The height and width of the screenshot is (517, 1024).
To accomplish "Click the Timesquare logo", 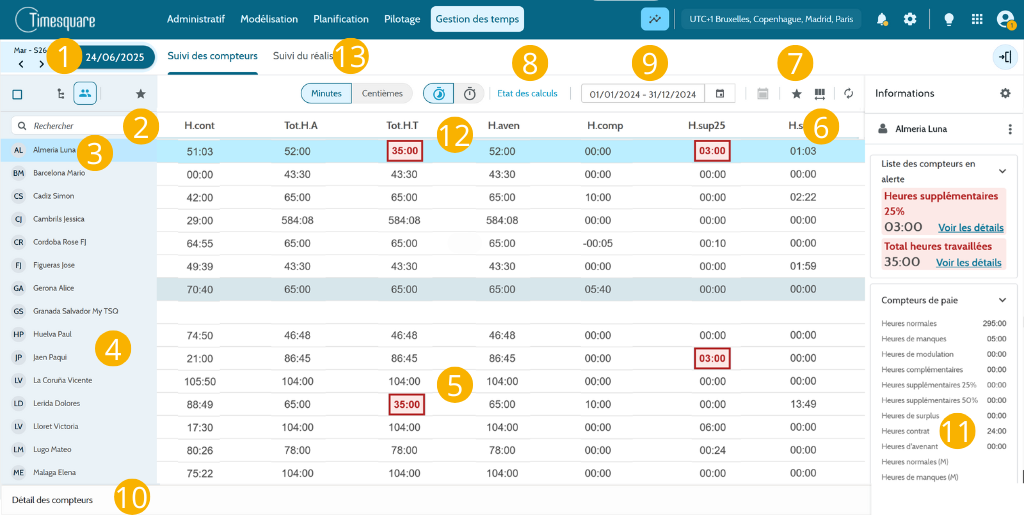I will pos(55,20).
